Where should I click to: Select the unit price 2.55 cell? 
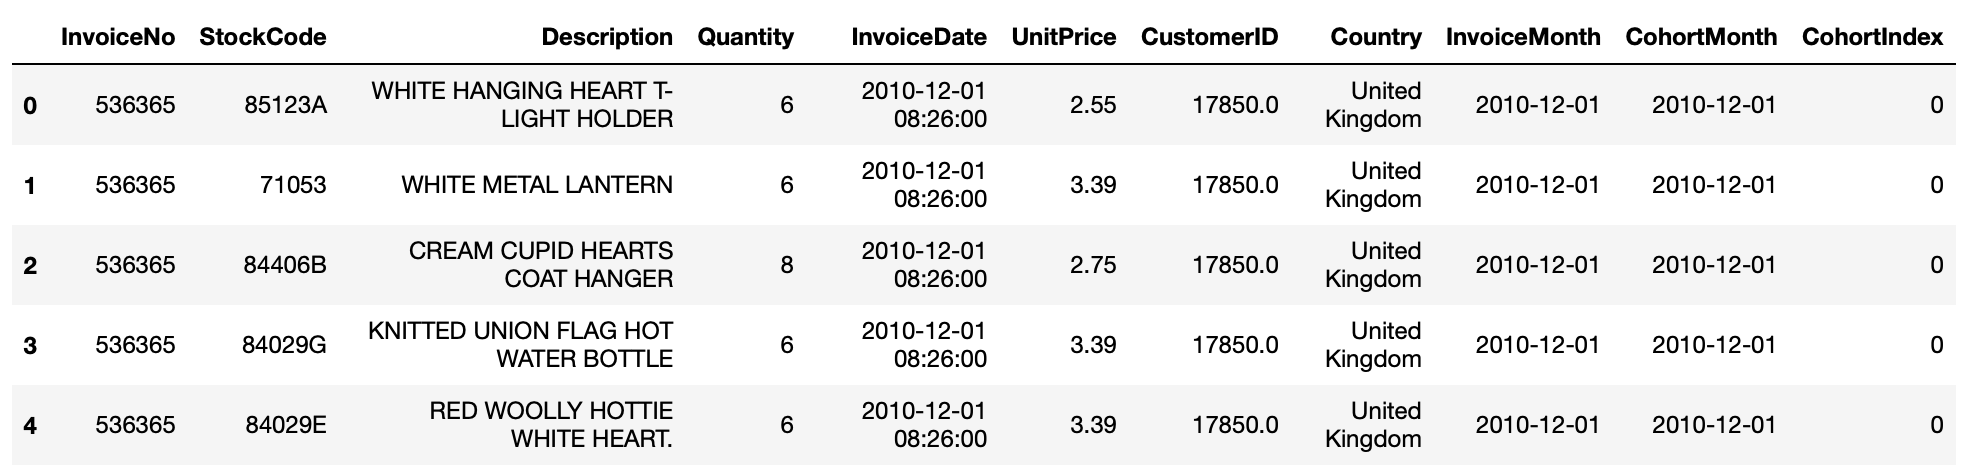[x=1092, y=105]
